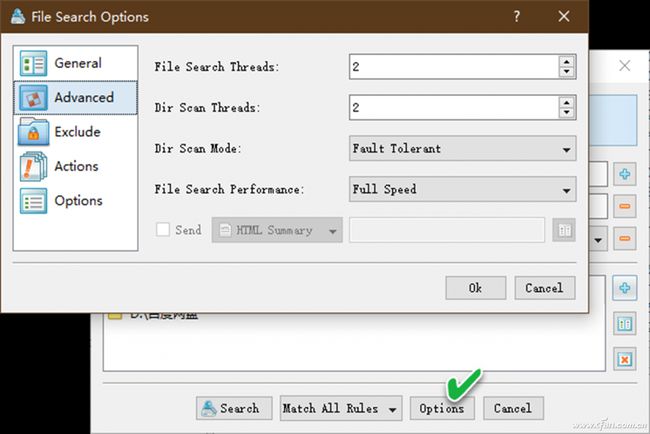
Task: Click the blue plus add-directory icon
Action: coord(625,288)
